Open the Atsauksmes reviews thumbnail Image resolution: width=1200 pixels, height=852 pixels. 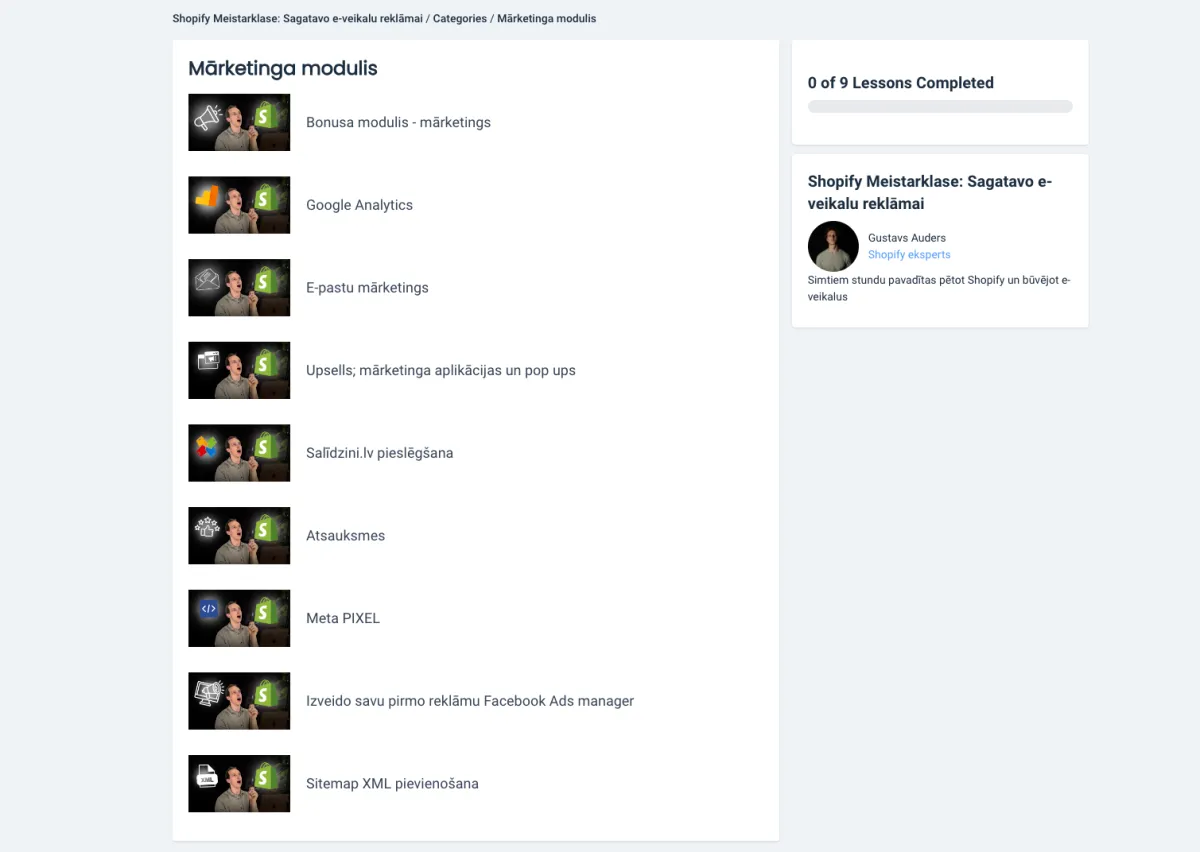click(239, 535)
